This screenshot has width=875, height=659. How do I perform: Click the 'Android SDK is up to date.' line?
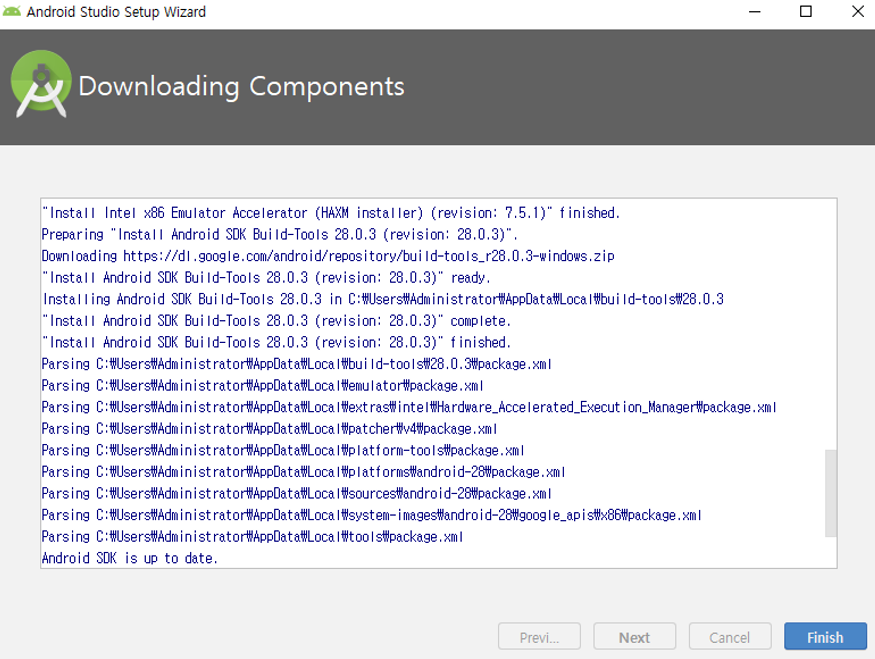(x=129, y=558)
